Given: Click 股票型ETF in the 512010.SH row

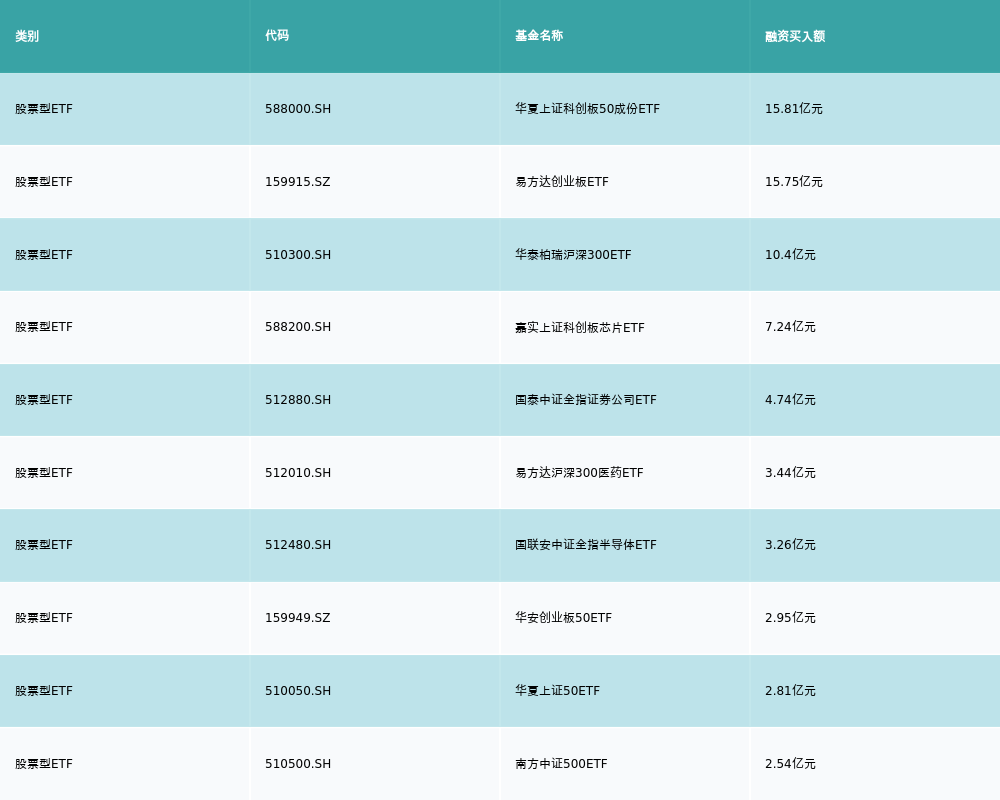Looking at the screenshot, I should coord(44,473).
